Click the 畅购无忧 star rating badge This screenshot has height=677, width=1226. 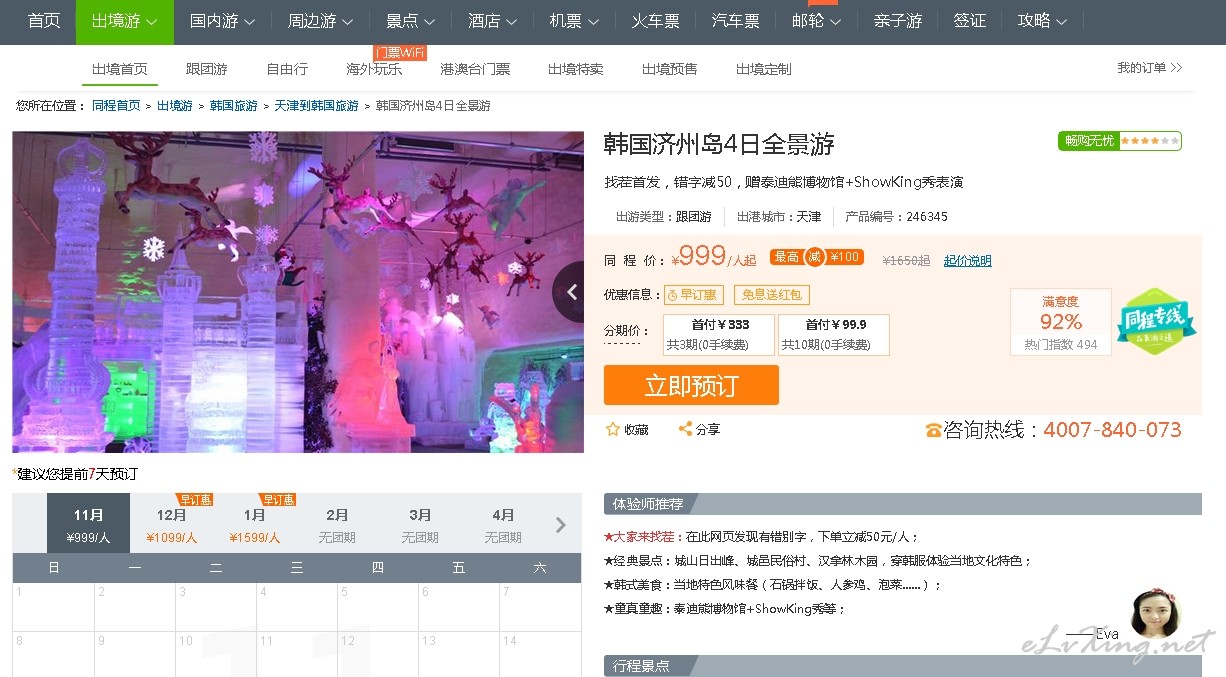(1120, 141)
